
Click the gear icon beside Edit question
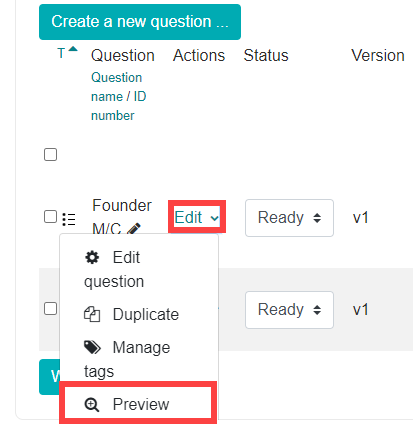tap(92, 258)
